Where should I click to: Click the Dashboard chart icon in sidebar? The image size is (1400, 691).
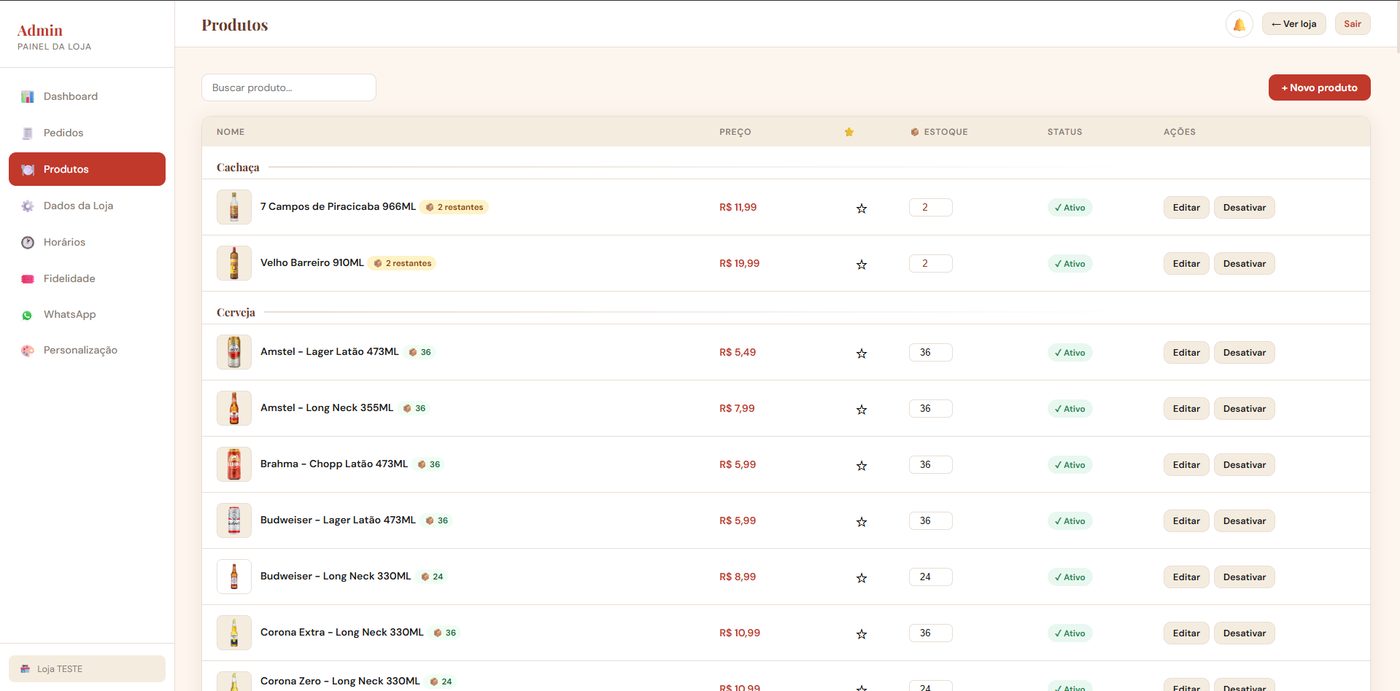coord(28,97)
